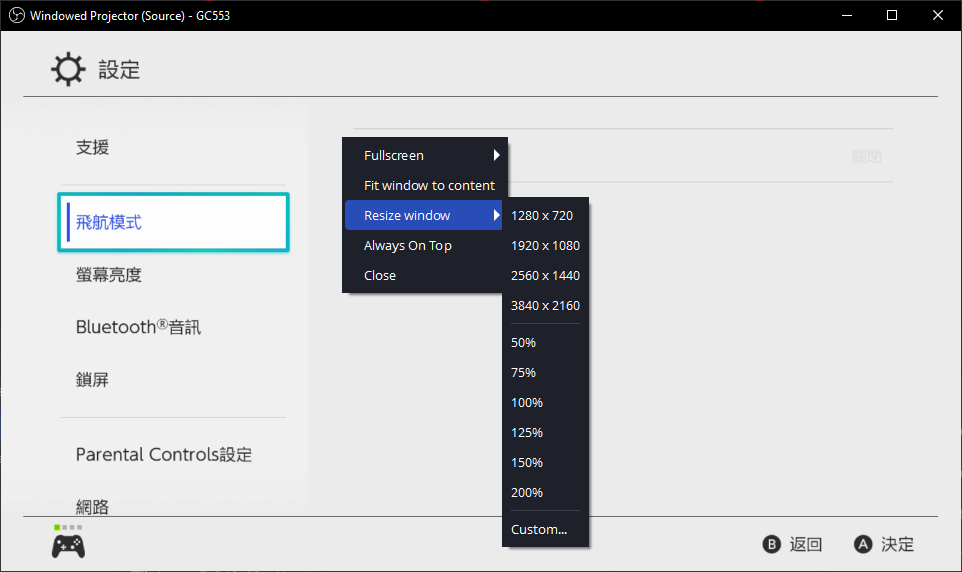Open the Custom... size option

click(545, 529)
